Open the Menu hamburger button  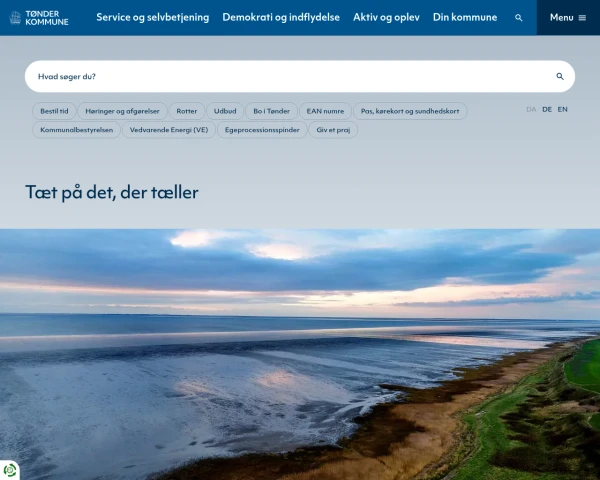pyautogui.click(x=568, y=18)
